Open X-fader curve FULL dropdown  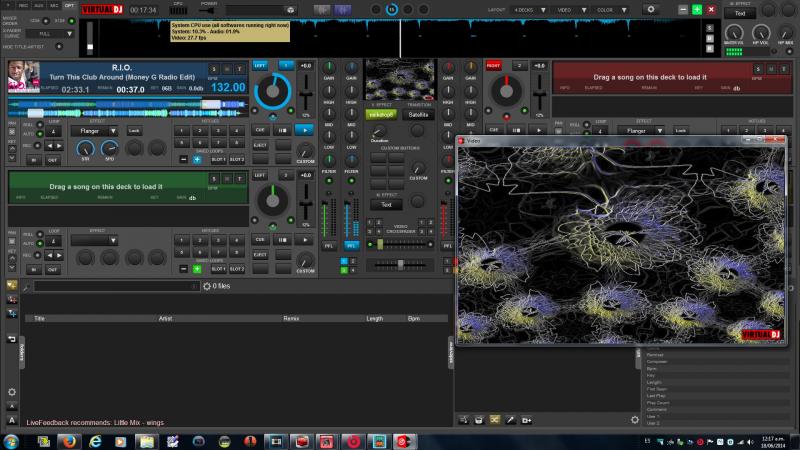tap(49, 34)
